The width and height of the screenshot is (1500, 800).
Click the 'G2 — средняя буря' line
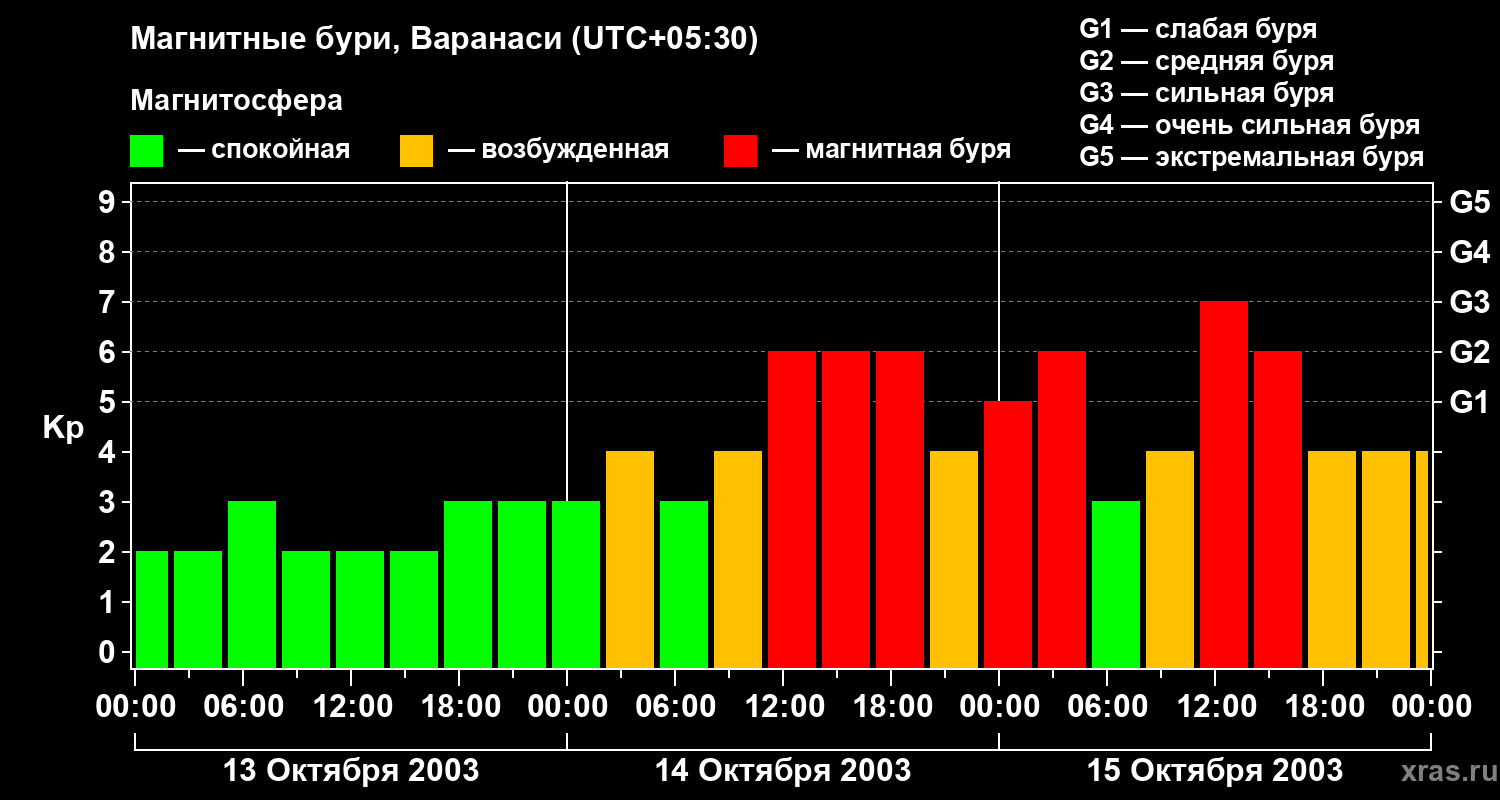click(x=1206, y=61)
